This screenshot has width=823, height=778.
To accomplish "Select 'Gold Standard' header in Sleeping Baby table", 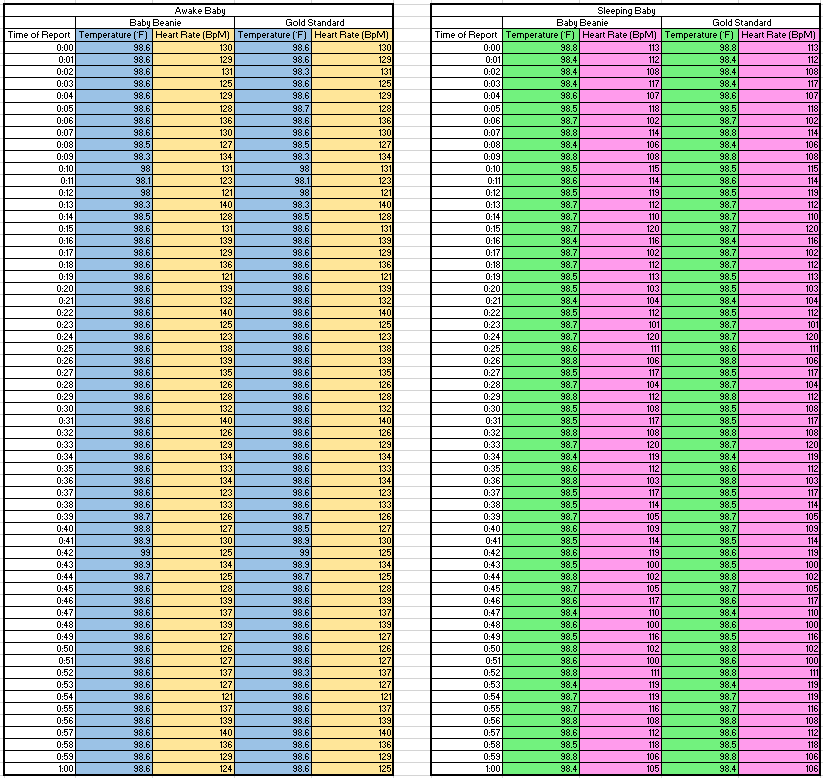I will [741, 22].
